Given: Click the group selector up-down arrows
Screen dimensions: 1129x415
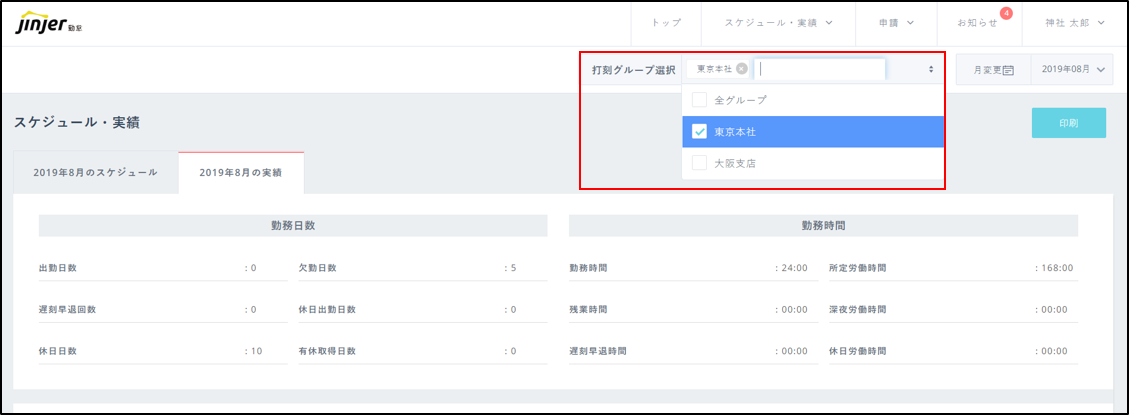Looking at the screenshot, I should click(931, 69).
